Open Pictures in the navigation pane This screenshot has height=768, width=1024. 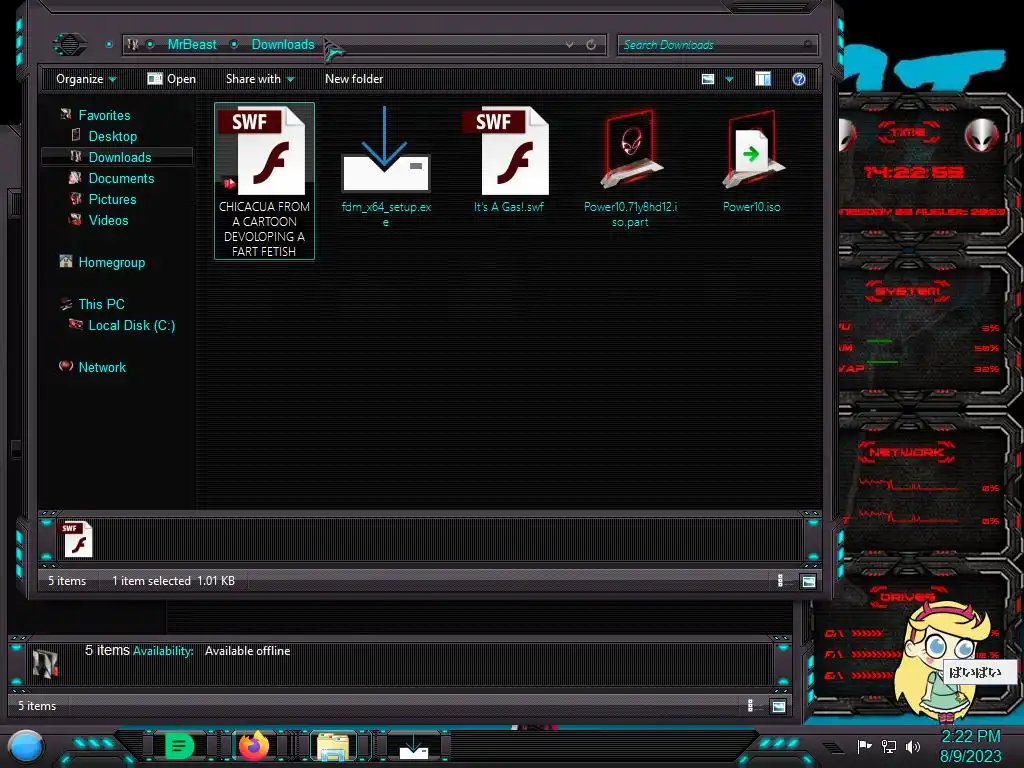[112, 199]
